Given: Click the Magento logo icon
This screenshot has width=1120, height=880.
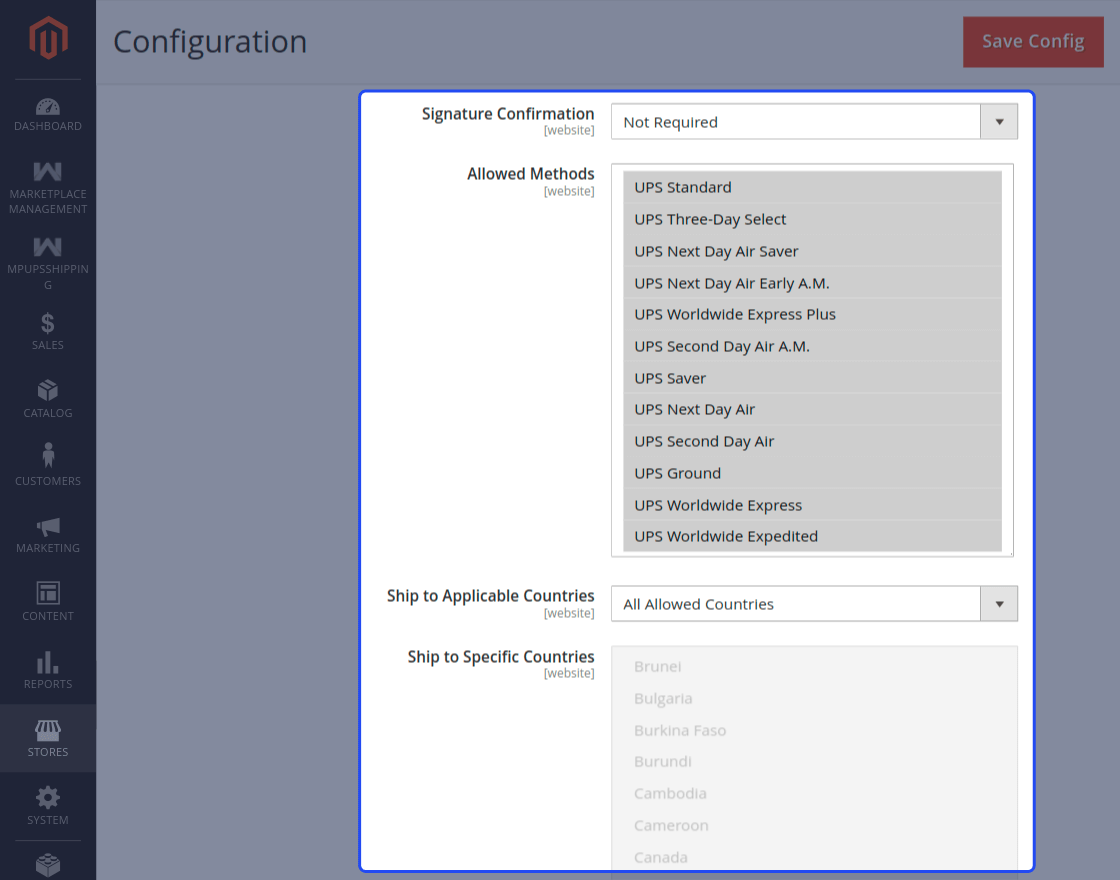Looking at the screenshot, I should (48, 38).
